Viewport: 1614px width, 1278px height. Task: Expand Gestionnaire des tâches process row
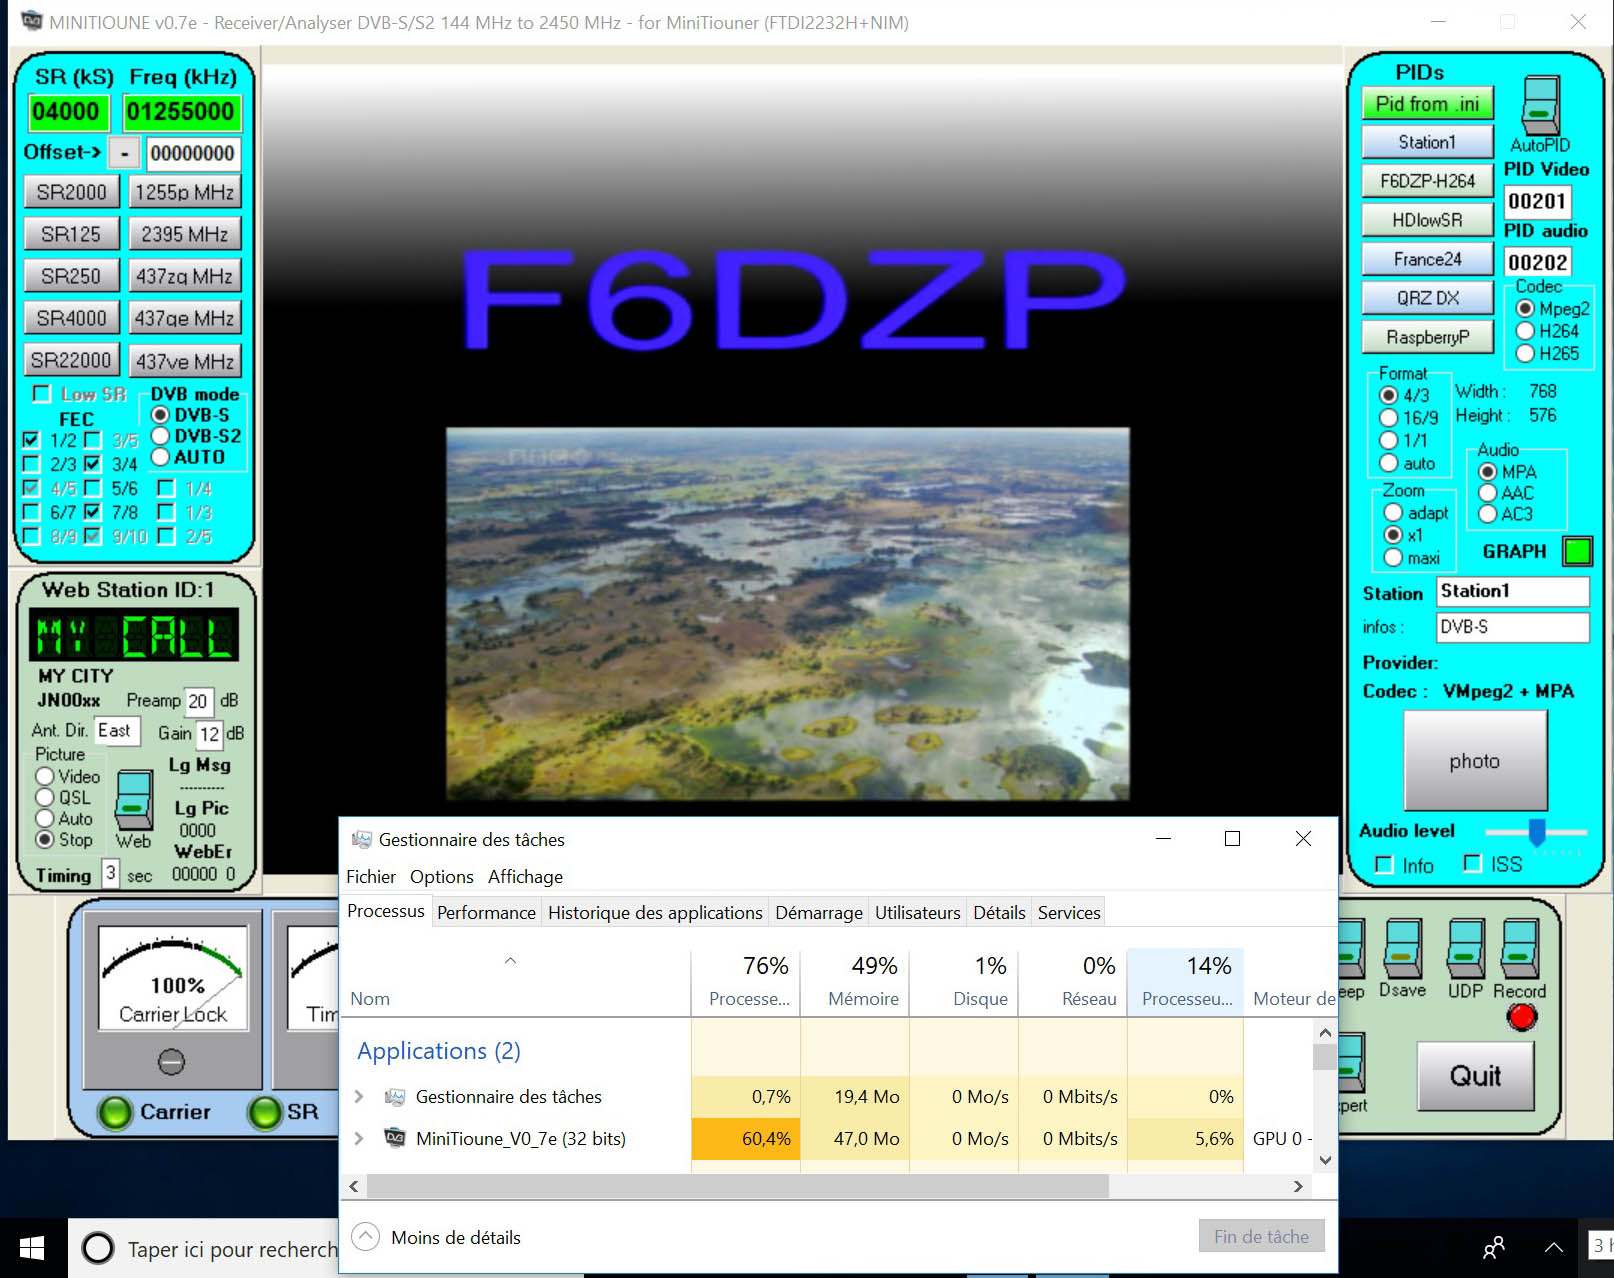[359, 1097]
